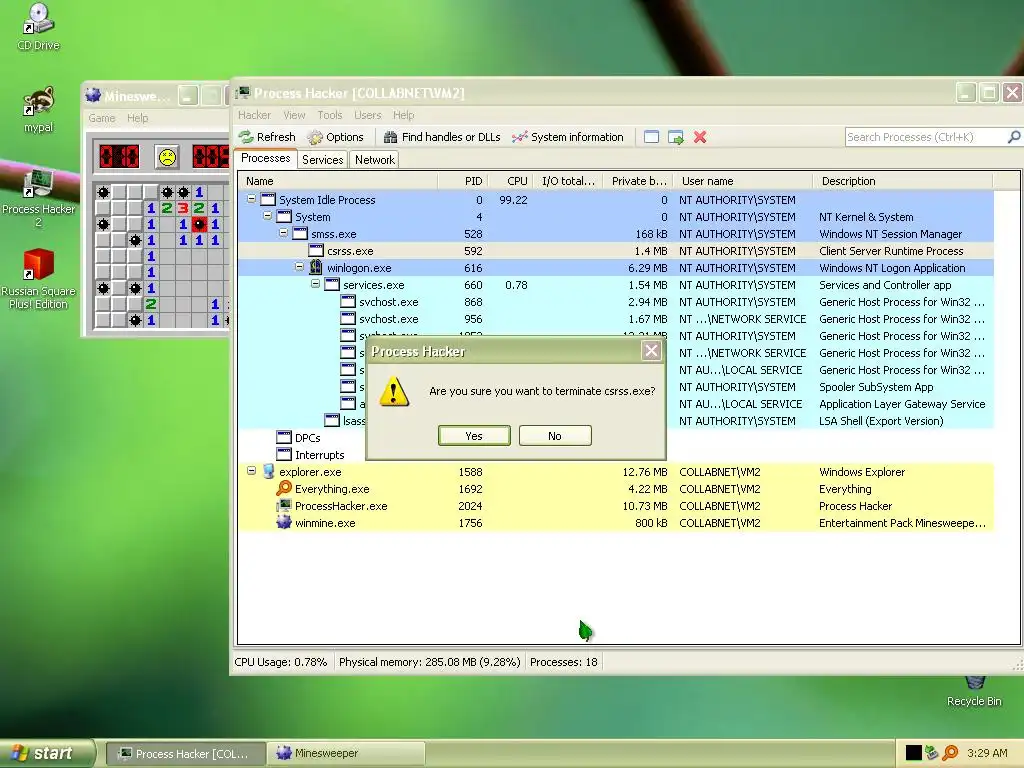Viewport: 1024px width, 768px height.
Task: Sort by the PID column header
Action: tap(462, 182)
